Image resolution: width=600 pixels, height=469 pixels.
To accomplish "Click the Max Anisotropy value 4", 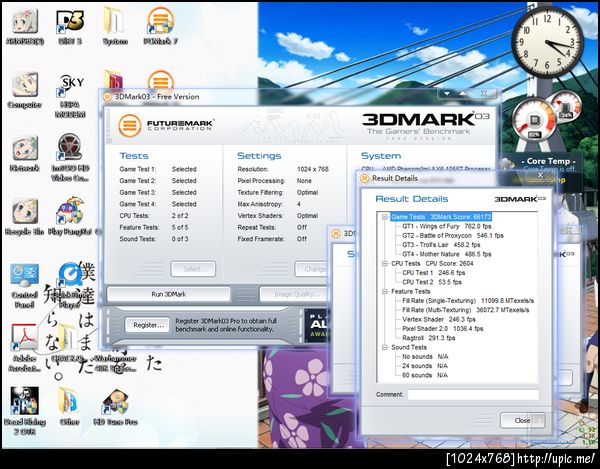I will (x=299, y=204).
